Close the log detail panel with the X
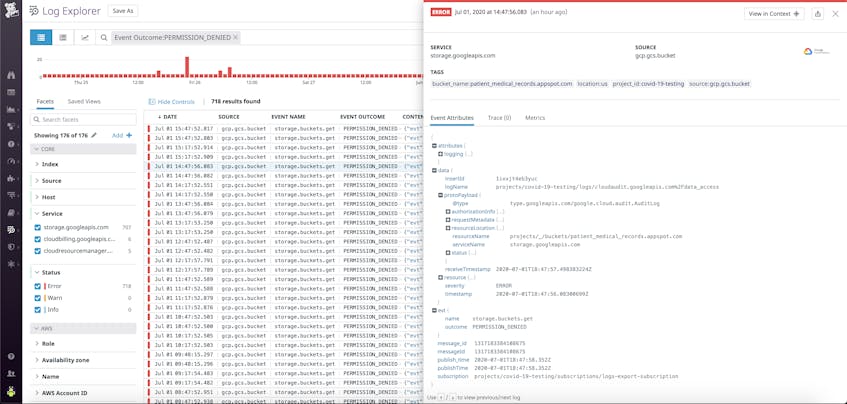847x404 pixels. coord(835,14)
